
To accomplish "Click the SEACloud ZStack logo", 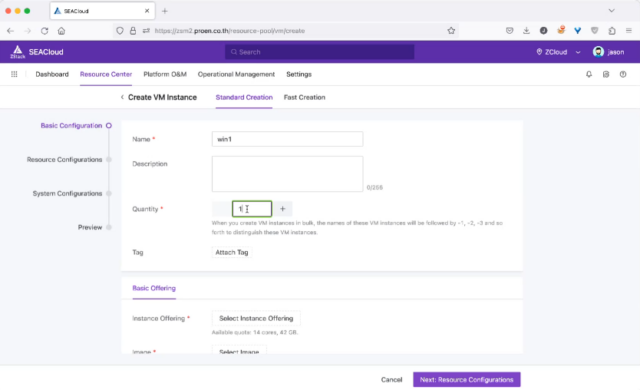I will [37, 52].
